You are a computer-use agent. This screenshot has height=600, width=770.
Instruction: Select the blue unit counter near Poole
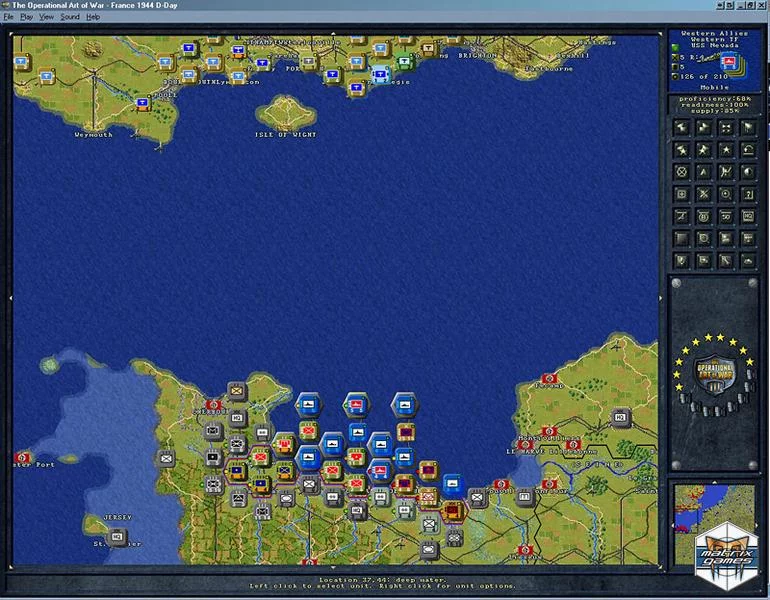142,103
